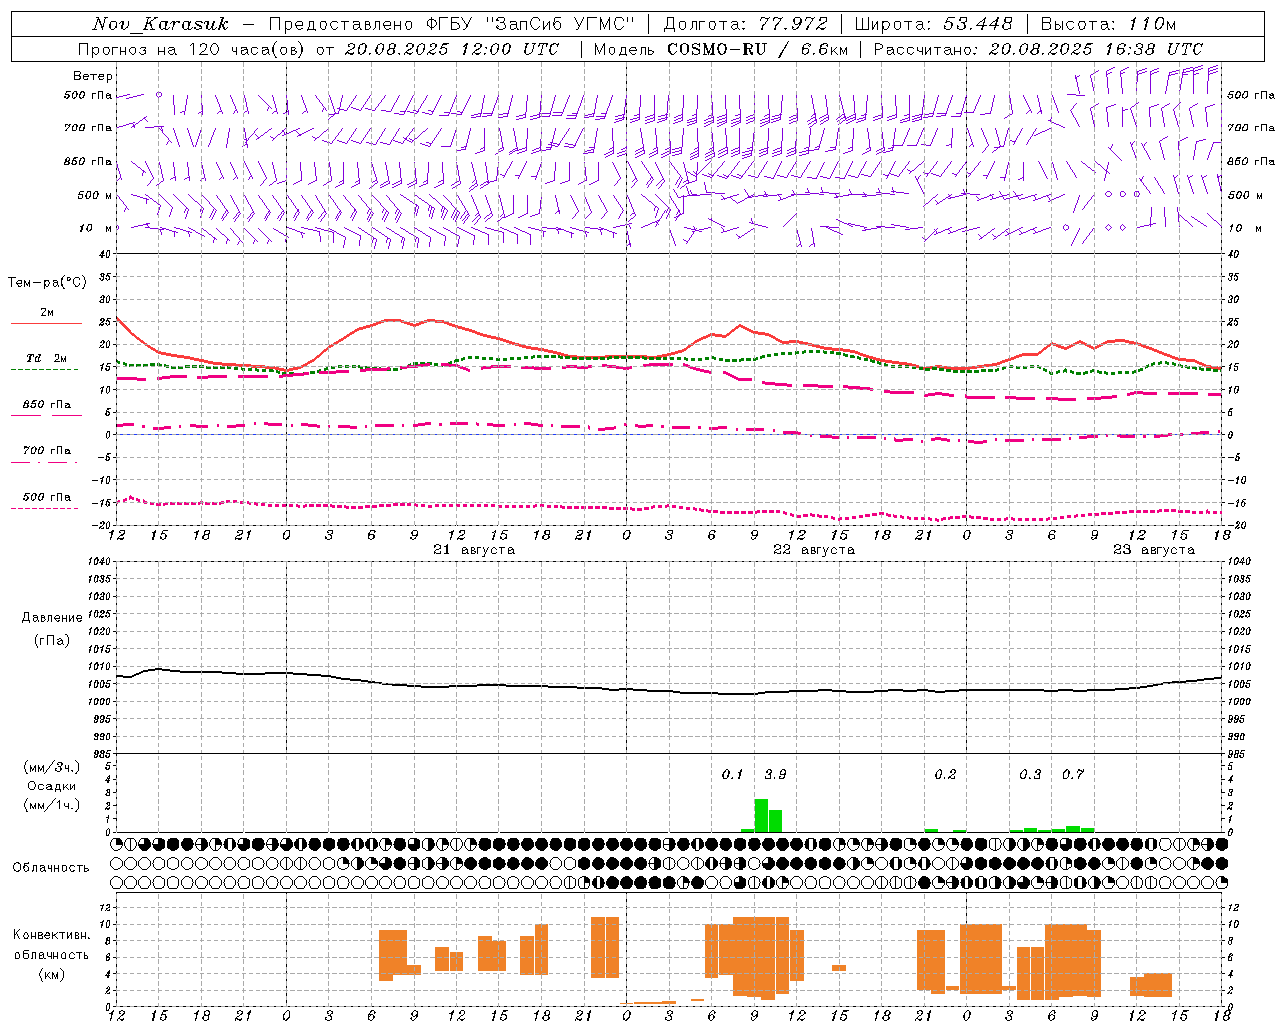
Task: Click the 0.1 precipitation total value
Action: pyautogui.click(x=733, y=774)
